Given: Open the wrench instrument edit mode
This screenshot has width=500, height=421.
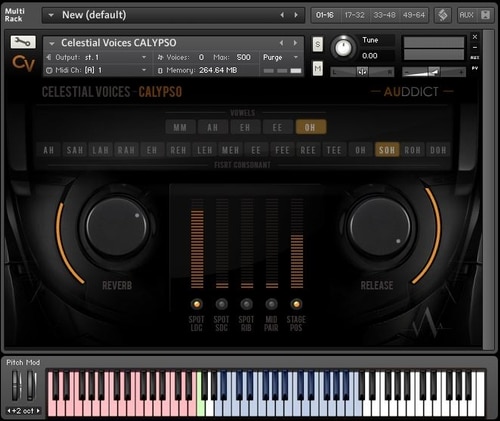Looking at the screenshot, I should pos(23,42).
